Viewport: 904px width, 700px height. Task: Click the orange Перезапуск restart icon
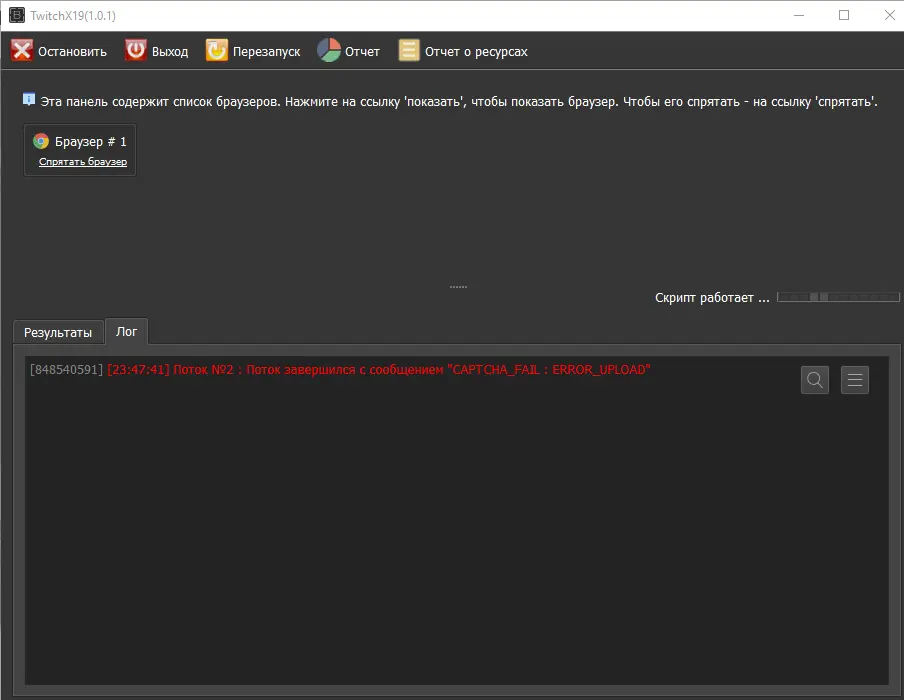217,50
